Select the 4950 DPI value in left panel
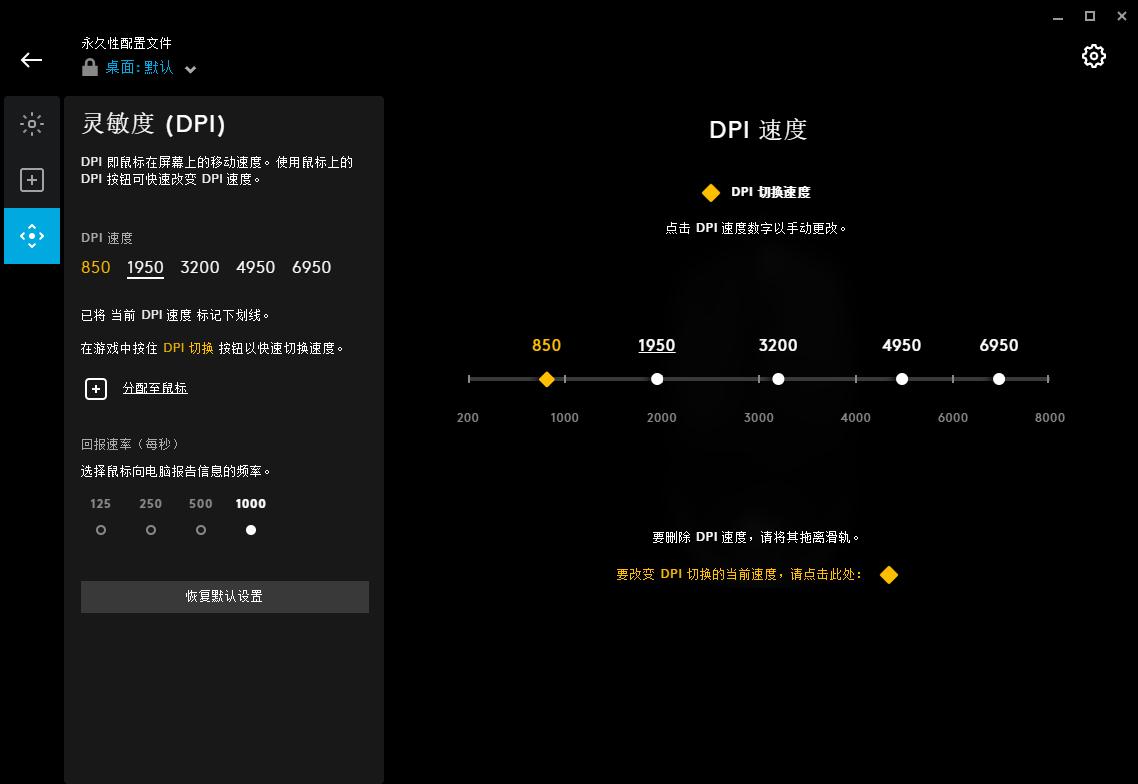 click(255, 267)
